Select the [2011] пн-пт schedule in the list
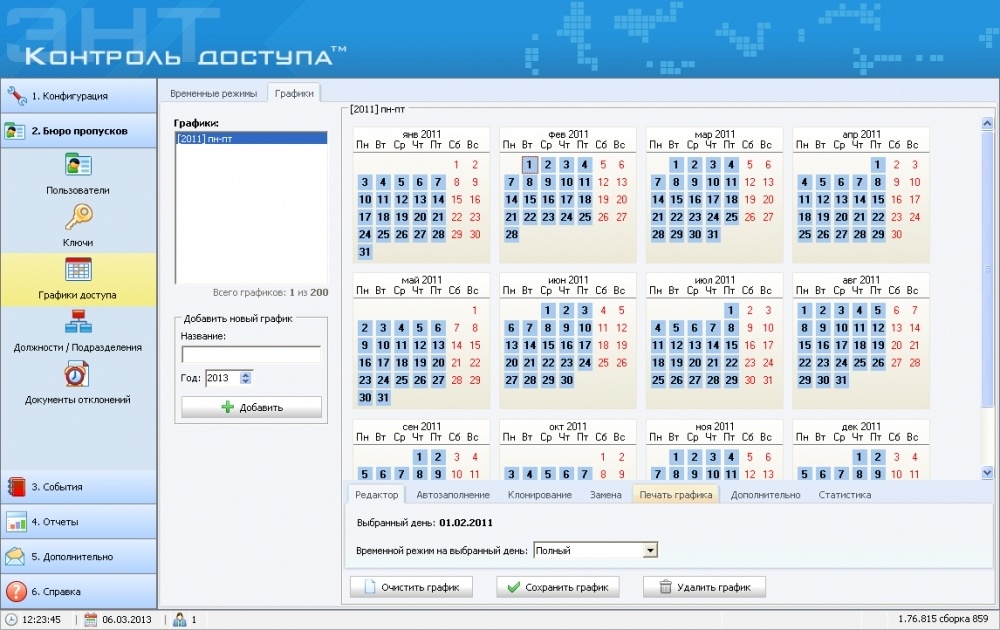This screenshot has height=630, width=1000. pyautogui.click(x=251, y=138)
